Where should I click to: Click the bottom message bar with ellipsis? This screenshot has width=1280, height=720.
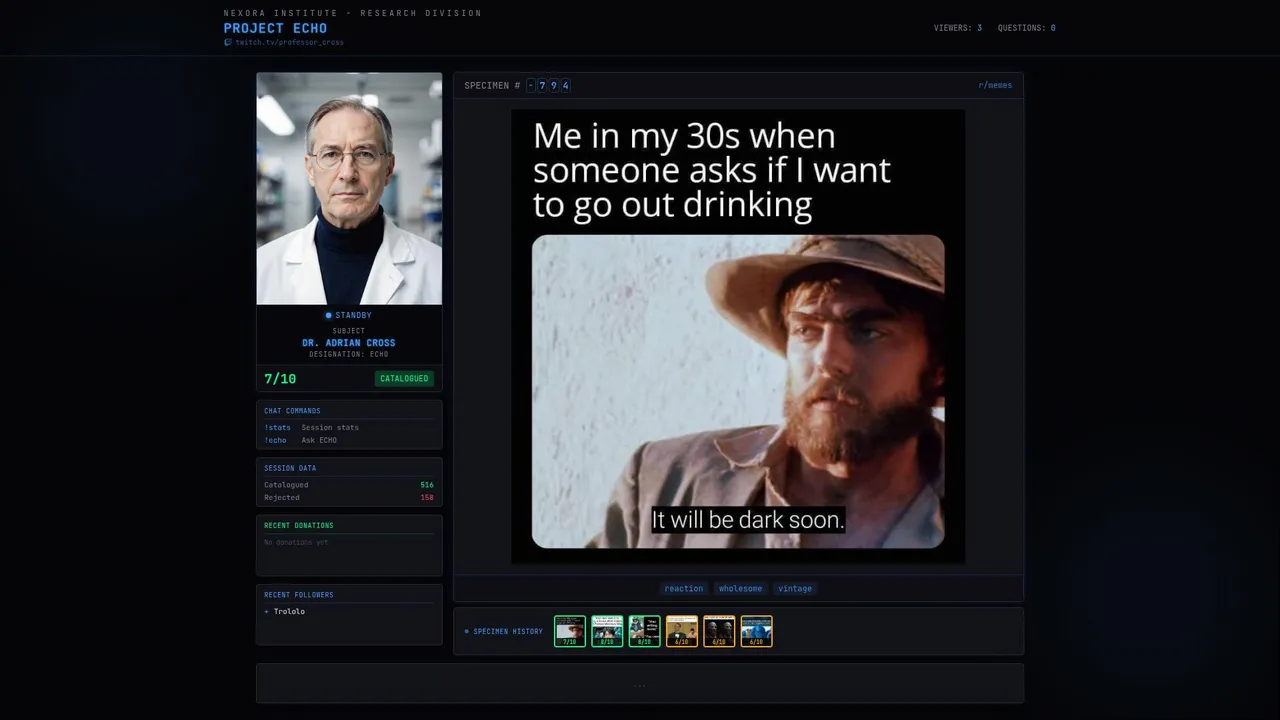(640, 683)
